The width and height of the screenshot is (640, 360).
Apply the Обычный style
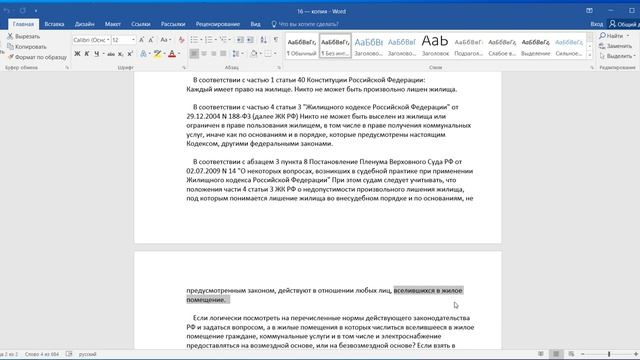[x=302, y=46]
